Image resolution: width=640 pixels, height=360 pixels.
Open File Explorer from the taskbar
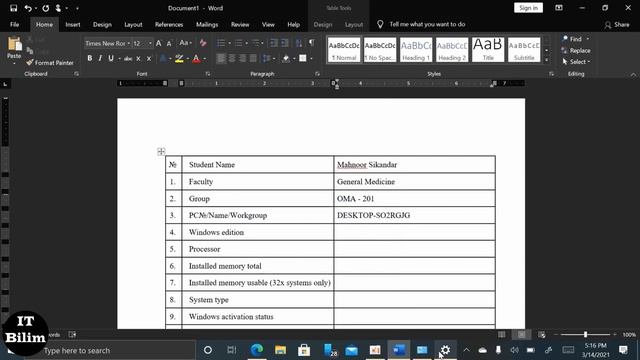[280, 350]
